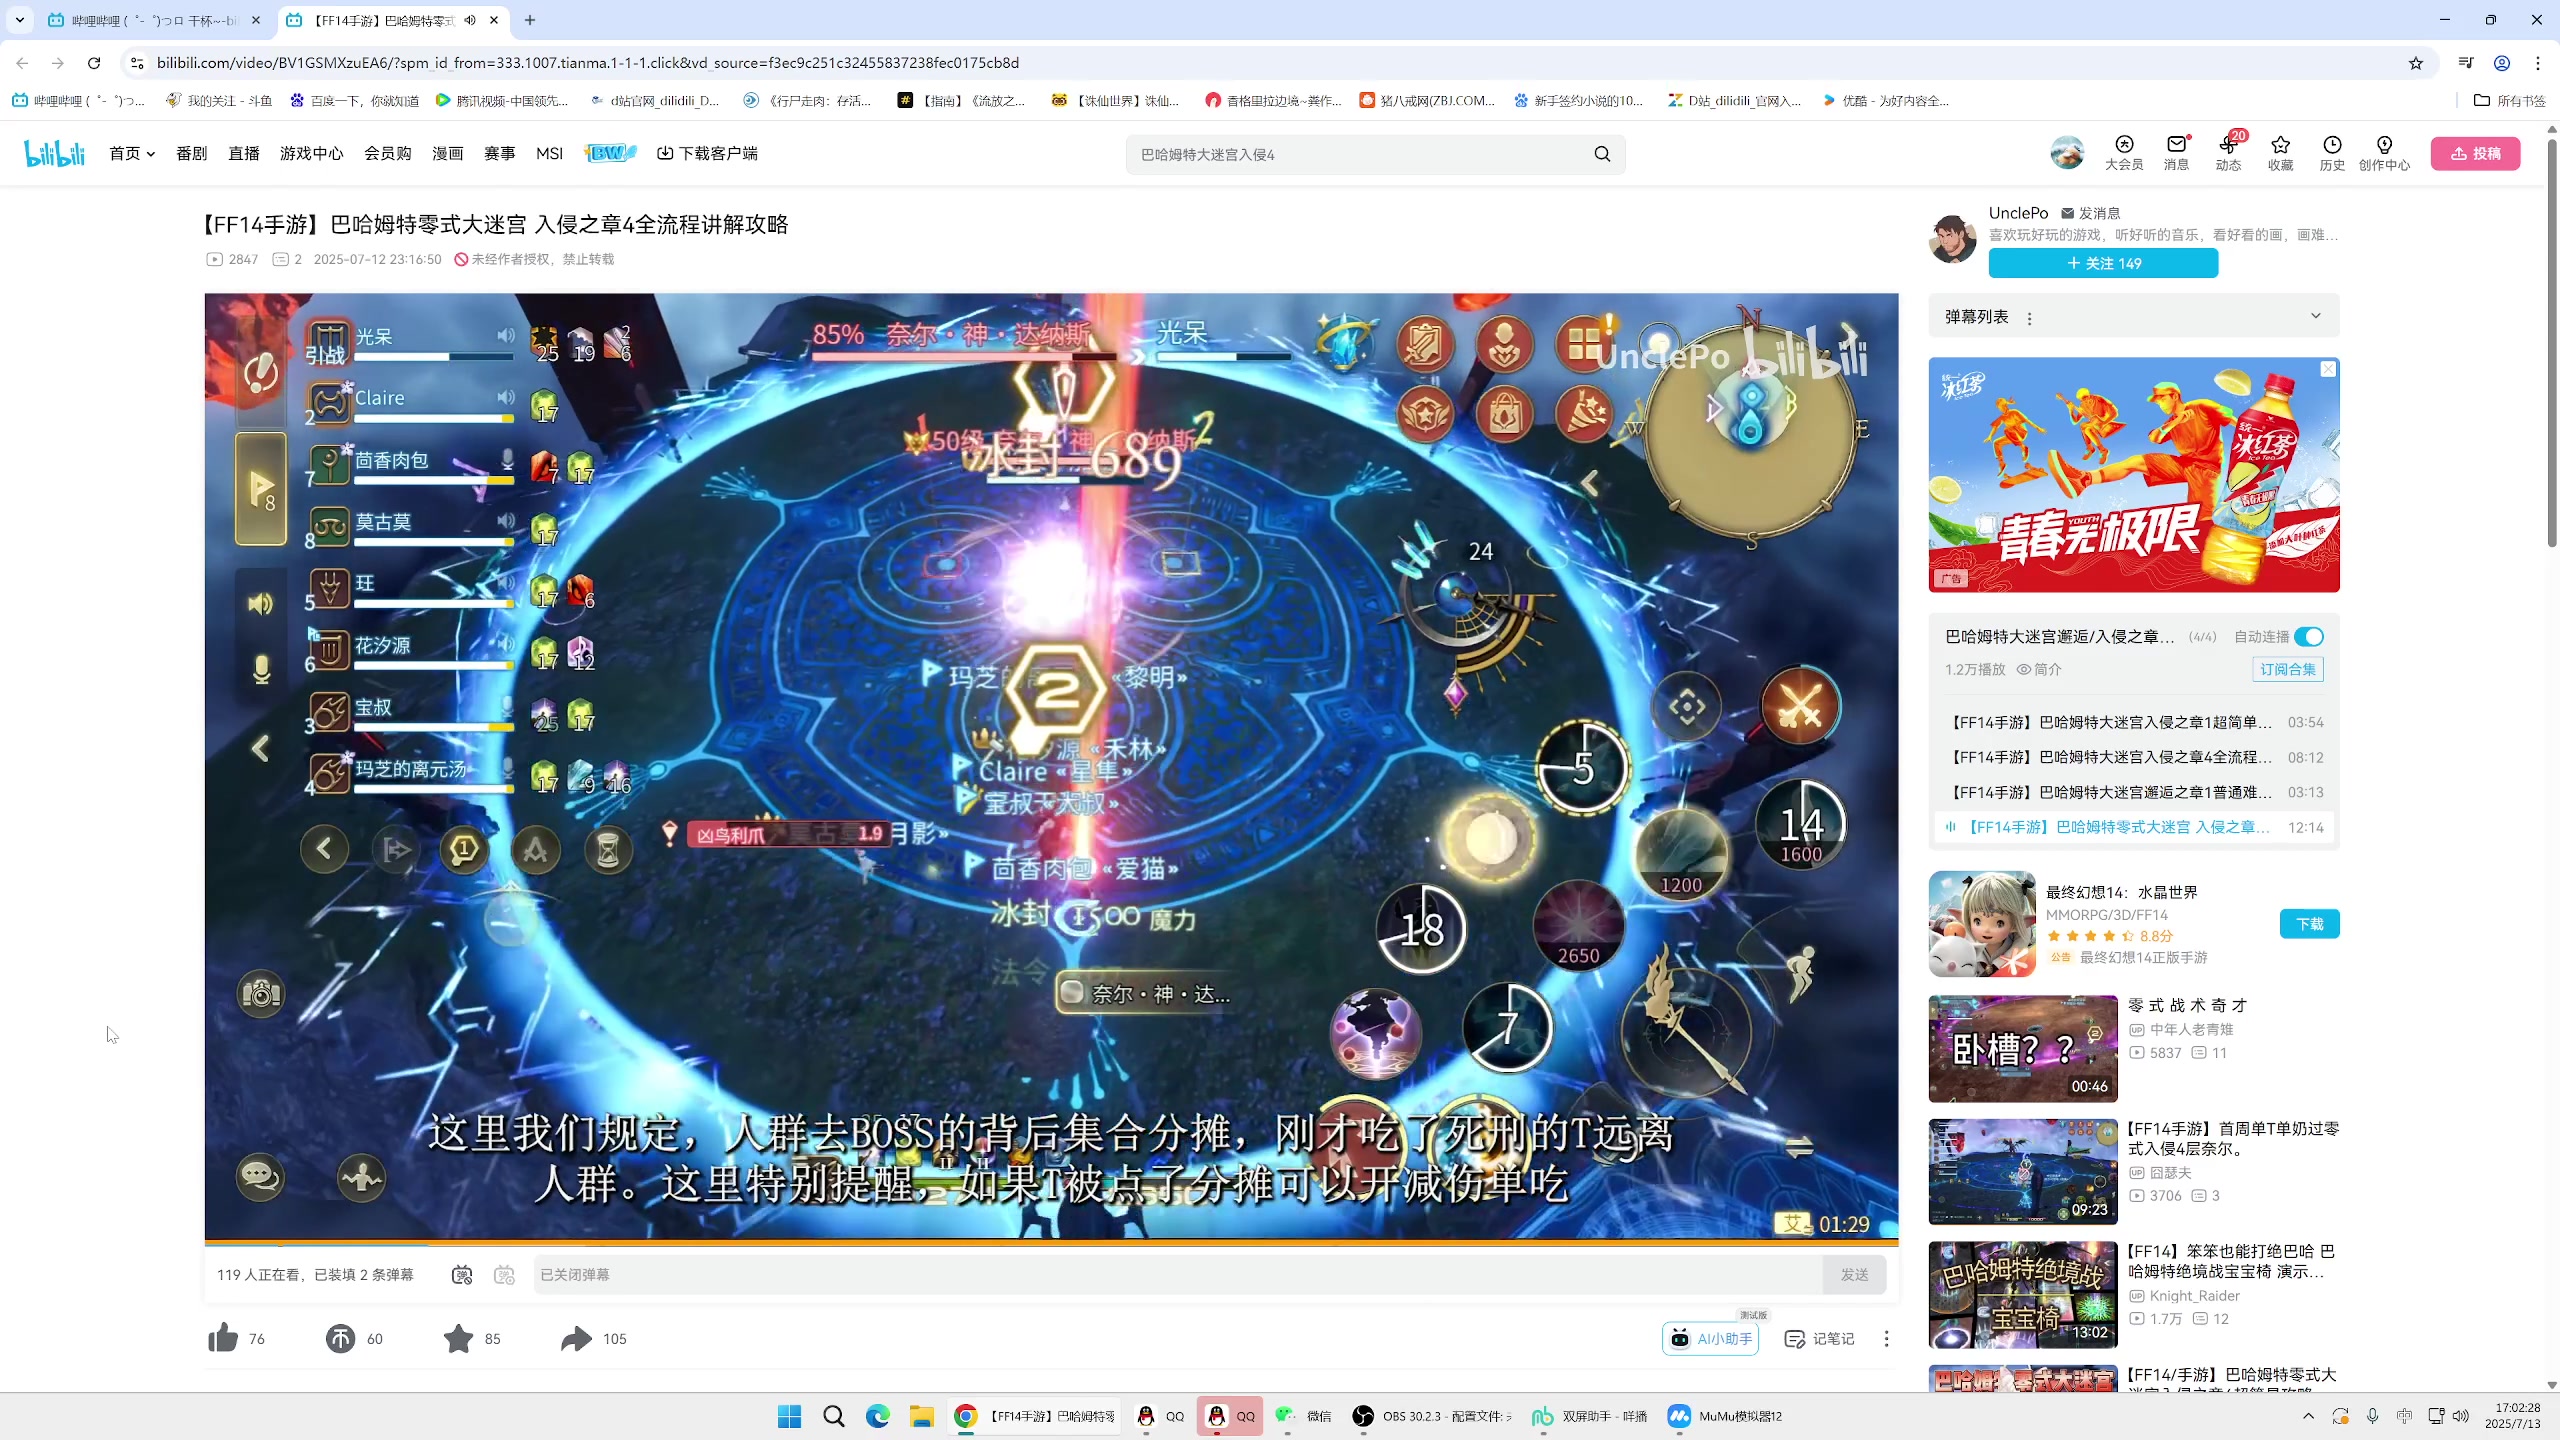The height and width of the screenshot is (1440, 2560).
Task: Expand the 弹幕列表 panel
Action: point(2316,316)
